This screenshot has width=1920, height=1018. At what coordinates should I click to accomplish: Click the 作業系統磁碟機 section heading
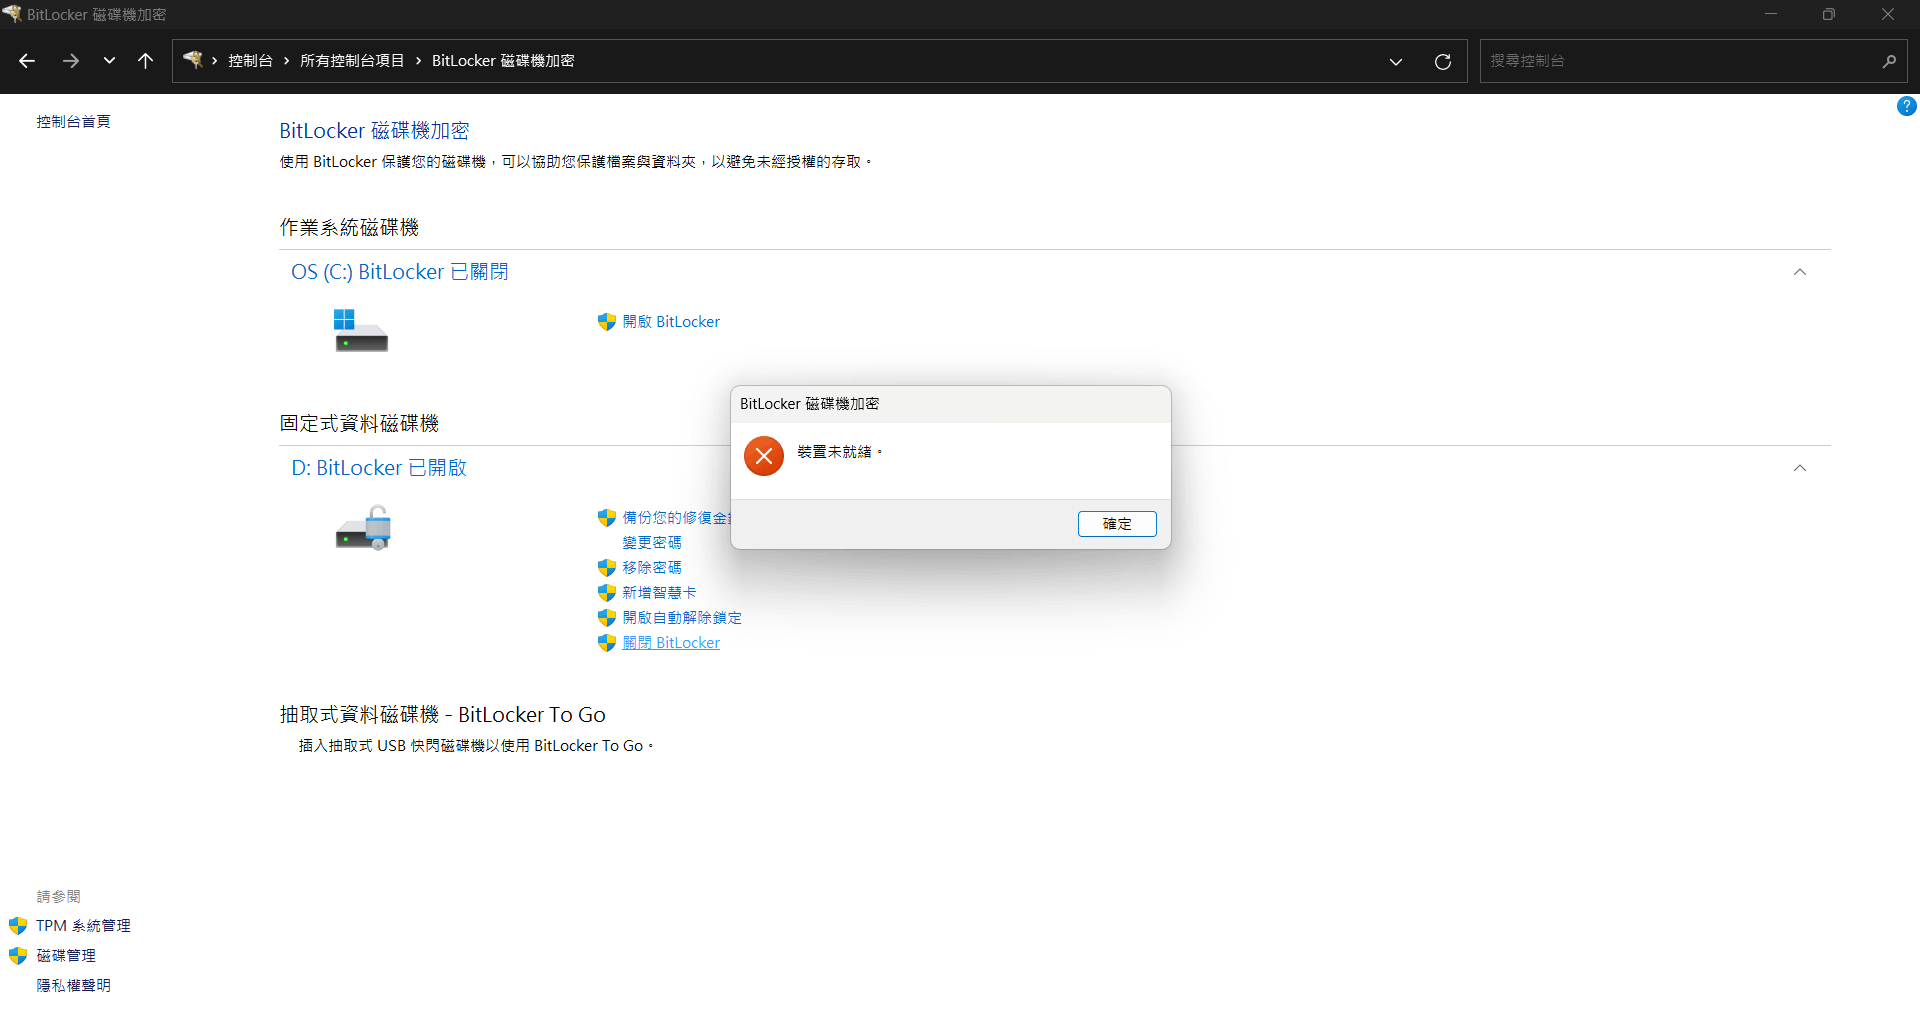point(350,228)
